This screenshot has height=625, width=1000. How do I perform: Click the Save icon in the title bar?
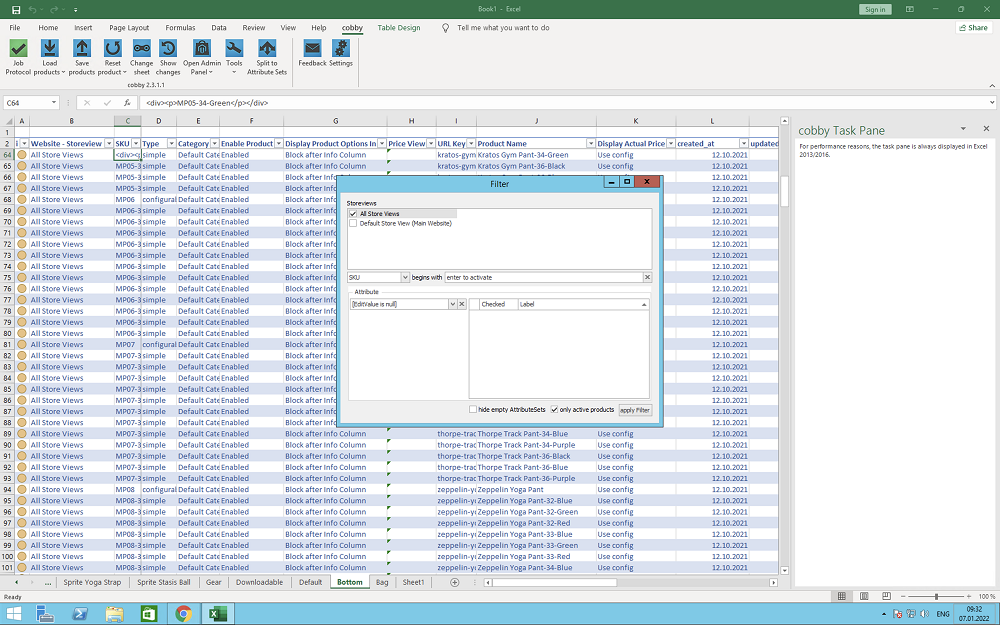16,10
